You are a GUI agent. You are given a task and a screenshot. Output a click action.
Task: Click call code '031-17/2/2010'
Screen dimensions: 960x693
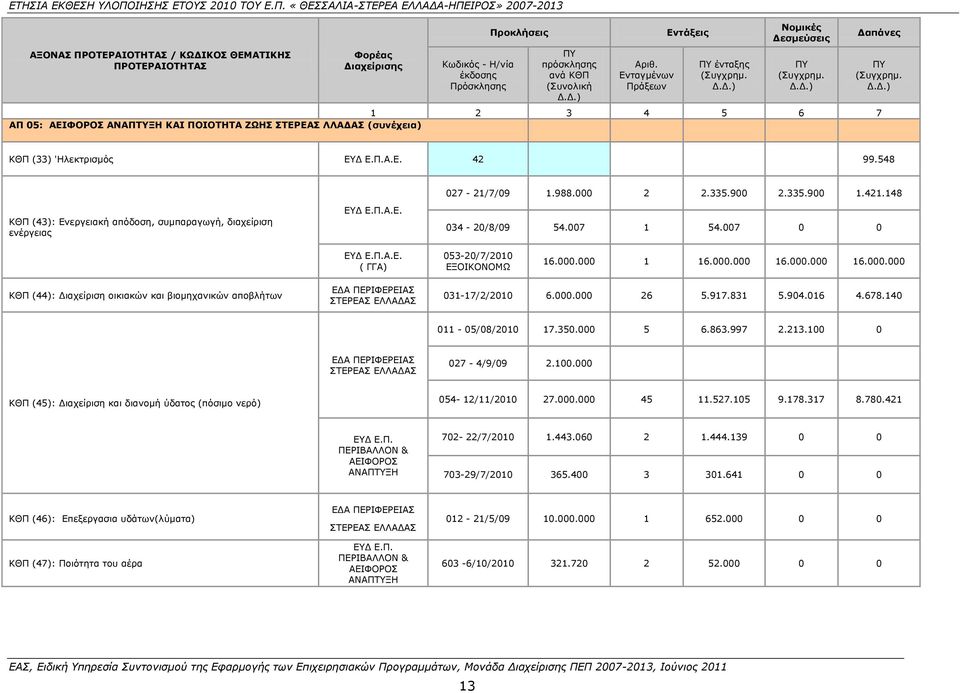coord(478,295)
